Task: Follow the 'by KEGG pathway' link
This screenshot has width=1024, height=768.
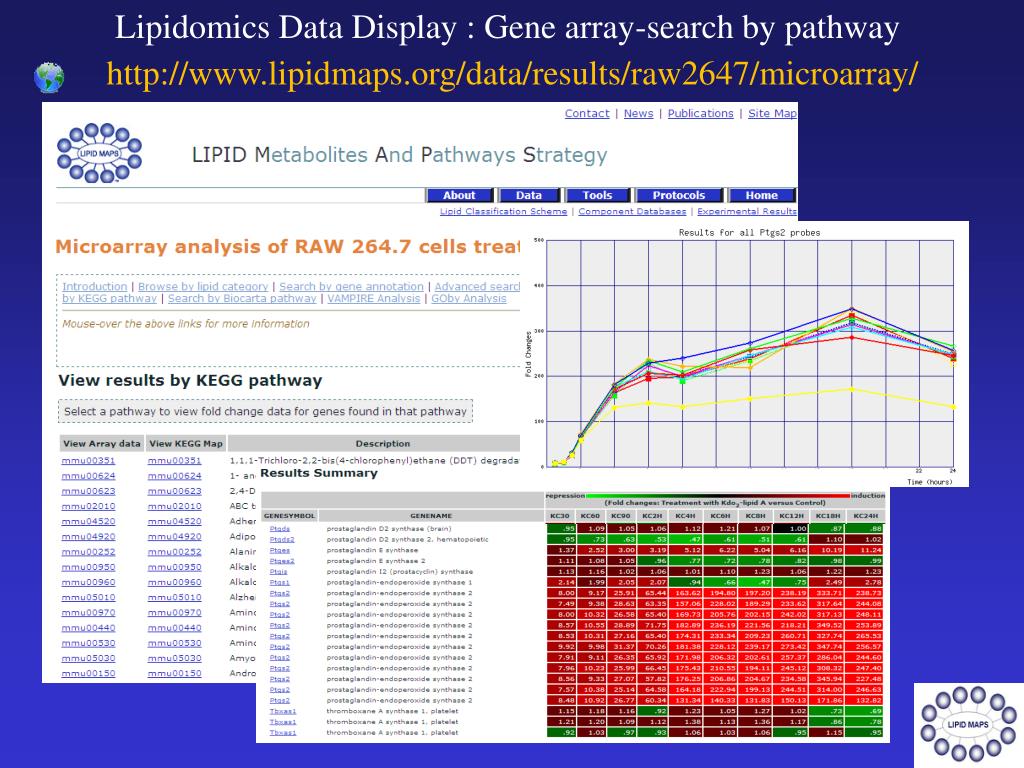Action: (109, 298)
